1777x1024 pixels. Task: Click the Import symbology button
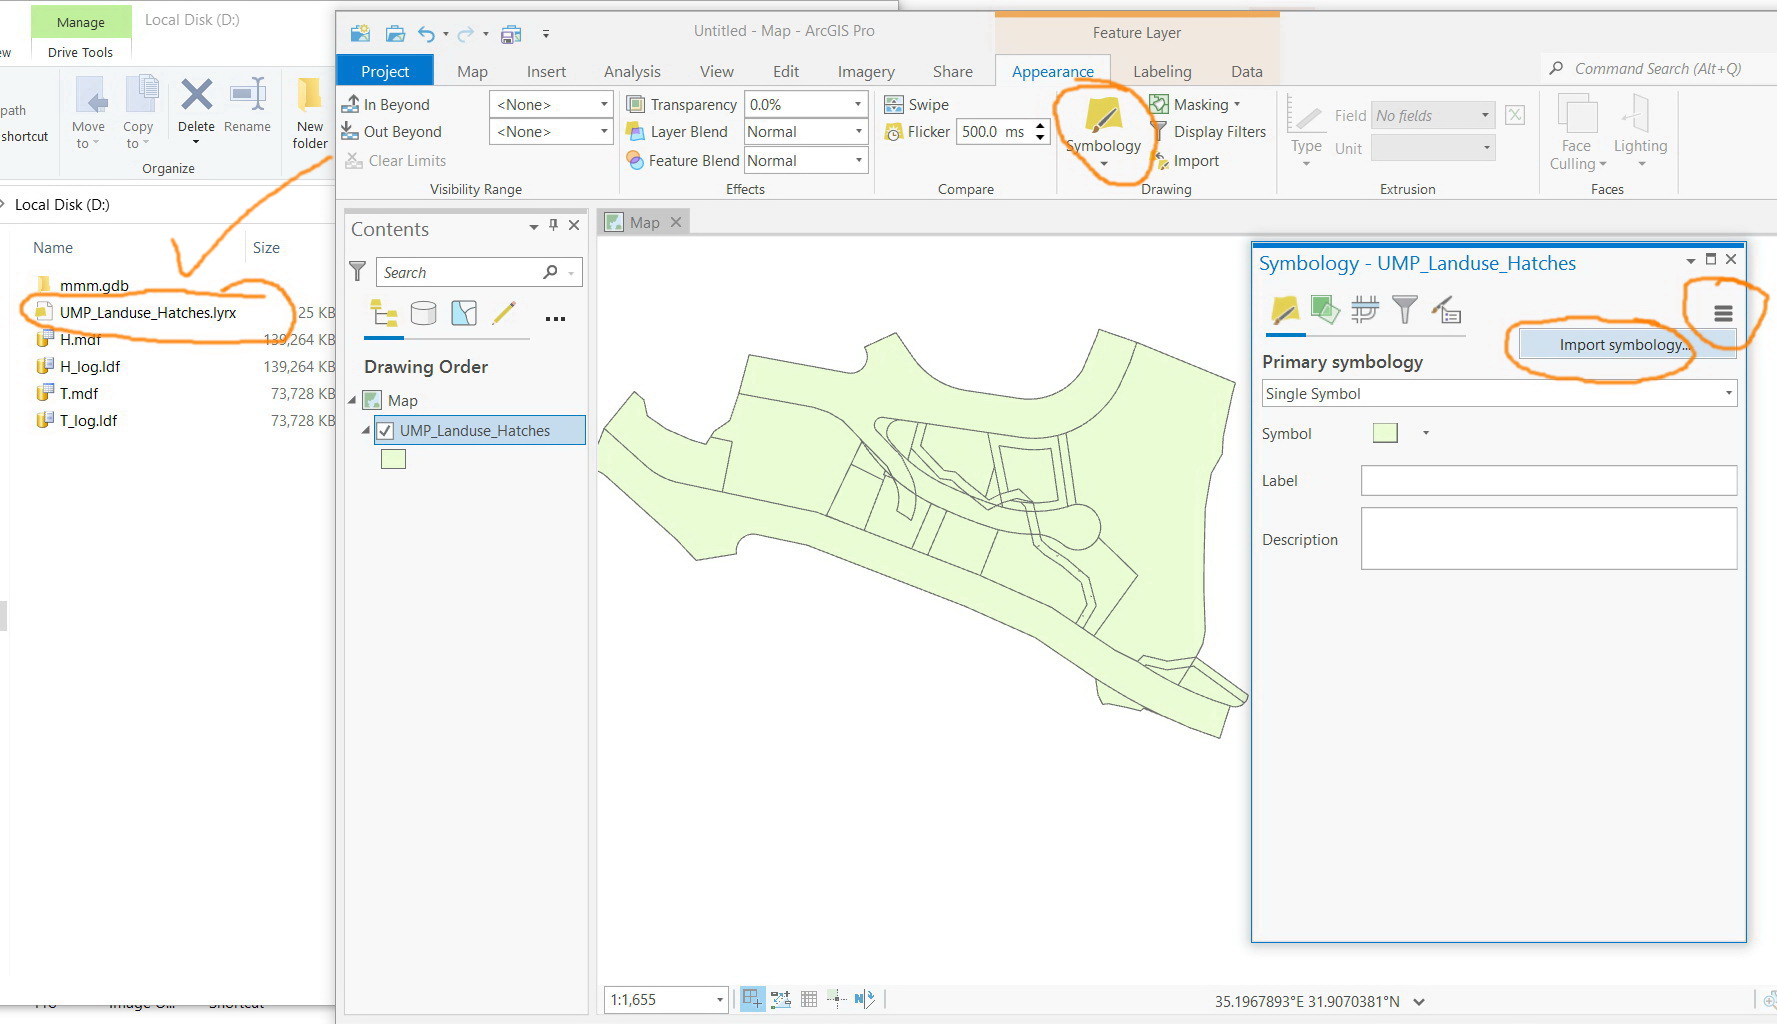tap(1622, 344)
